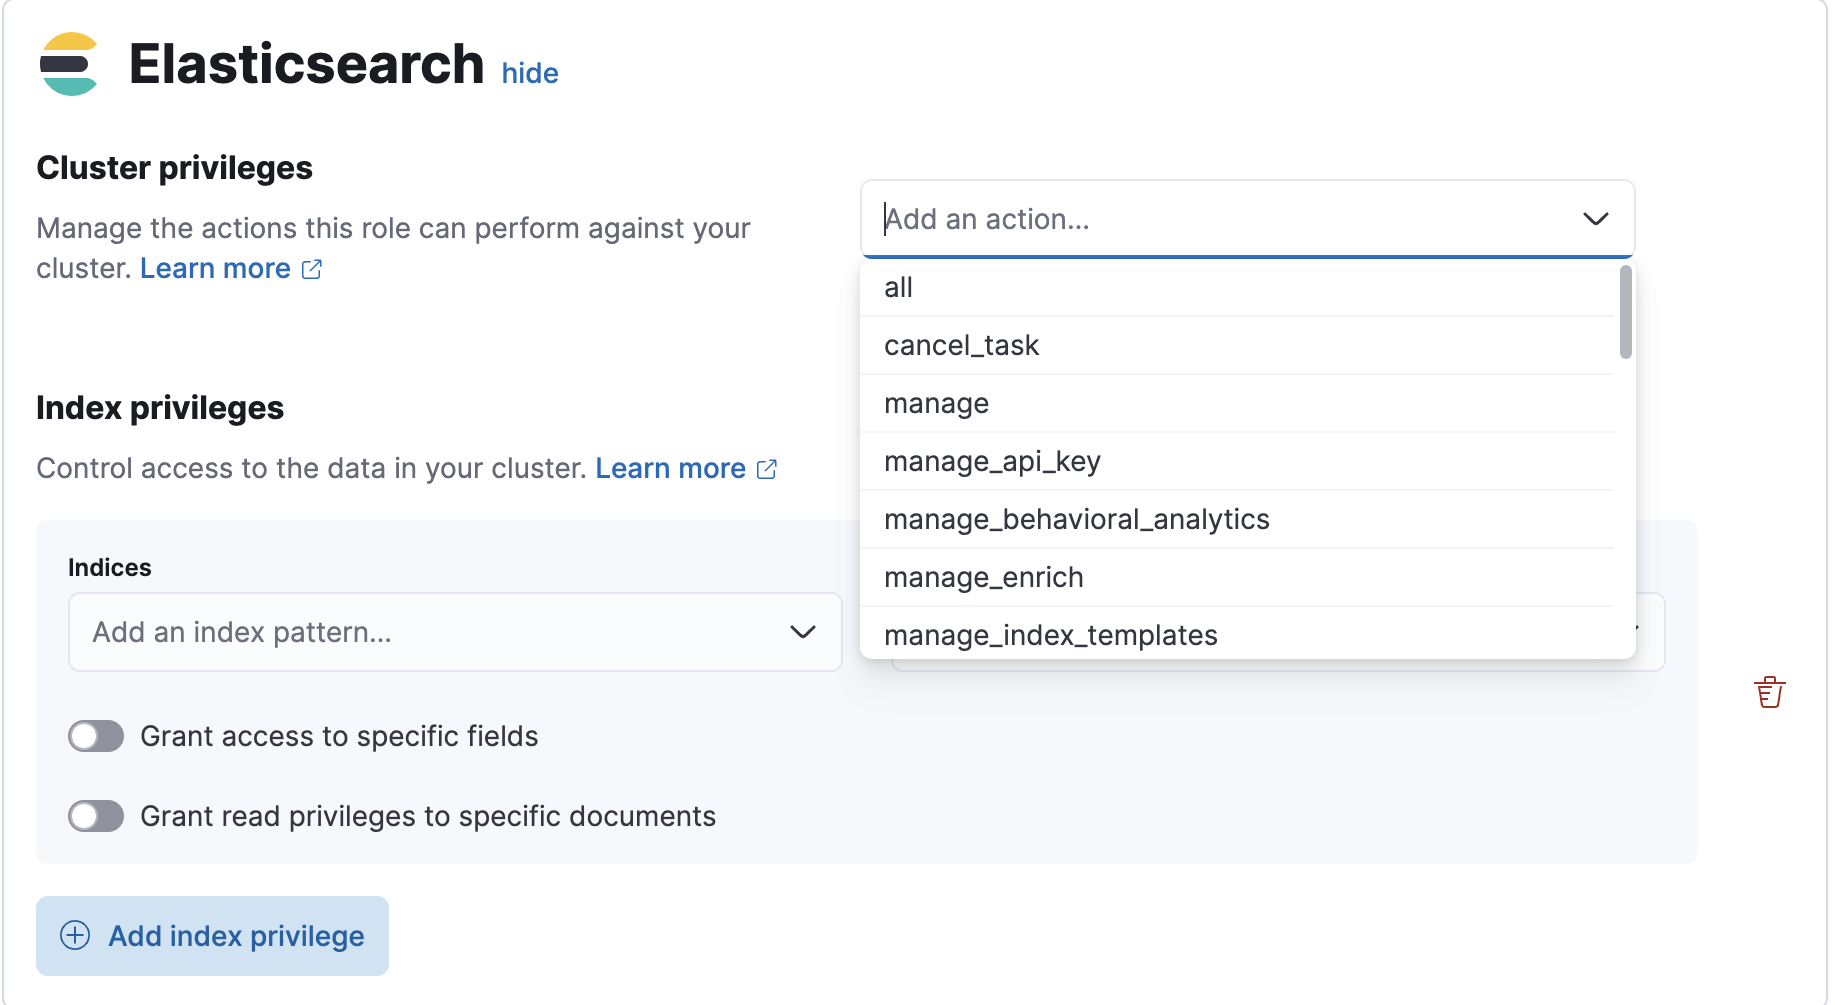Click external link icon beside index Learn more

coord(766,468)
